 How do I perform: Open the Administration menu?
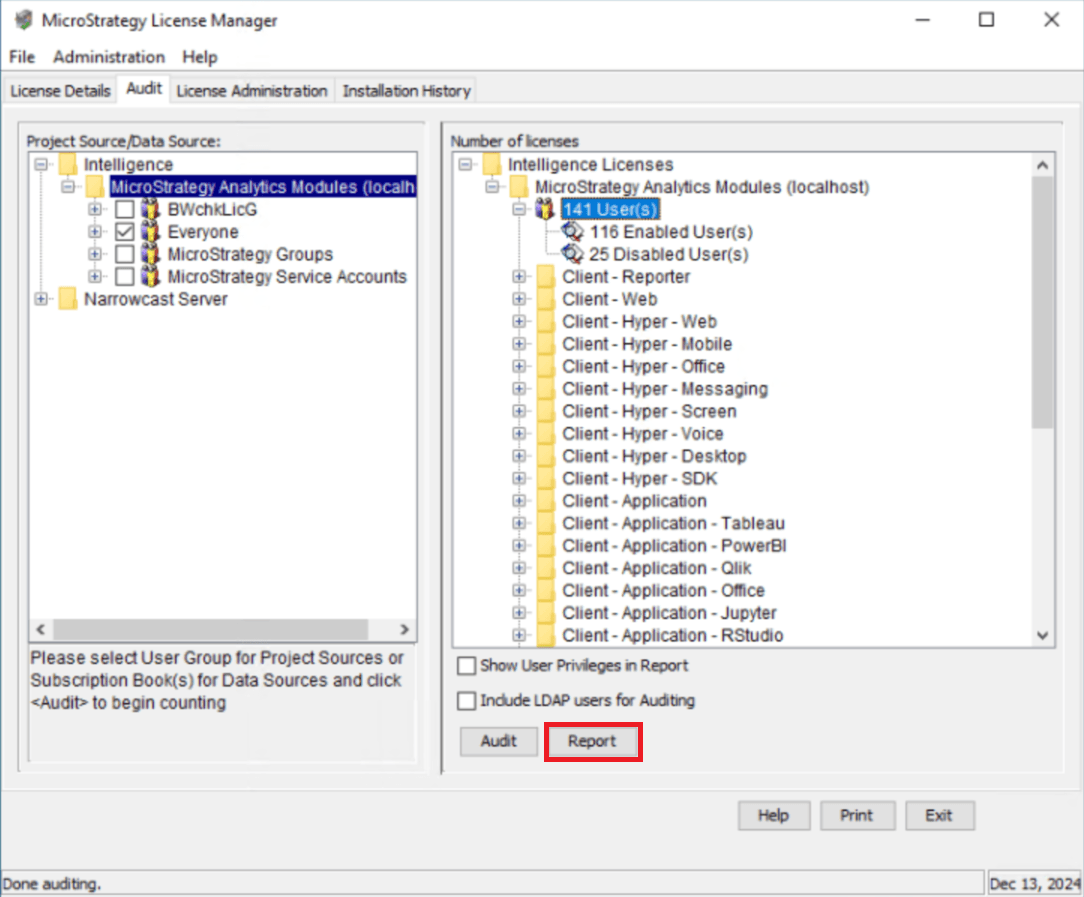[109, 57]
